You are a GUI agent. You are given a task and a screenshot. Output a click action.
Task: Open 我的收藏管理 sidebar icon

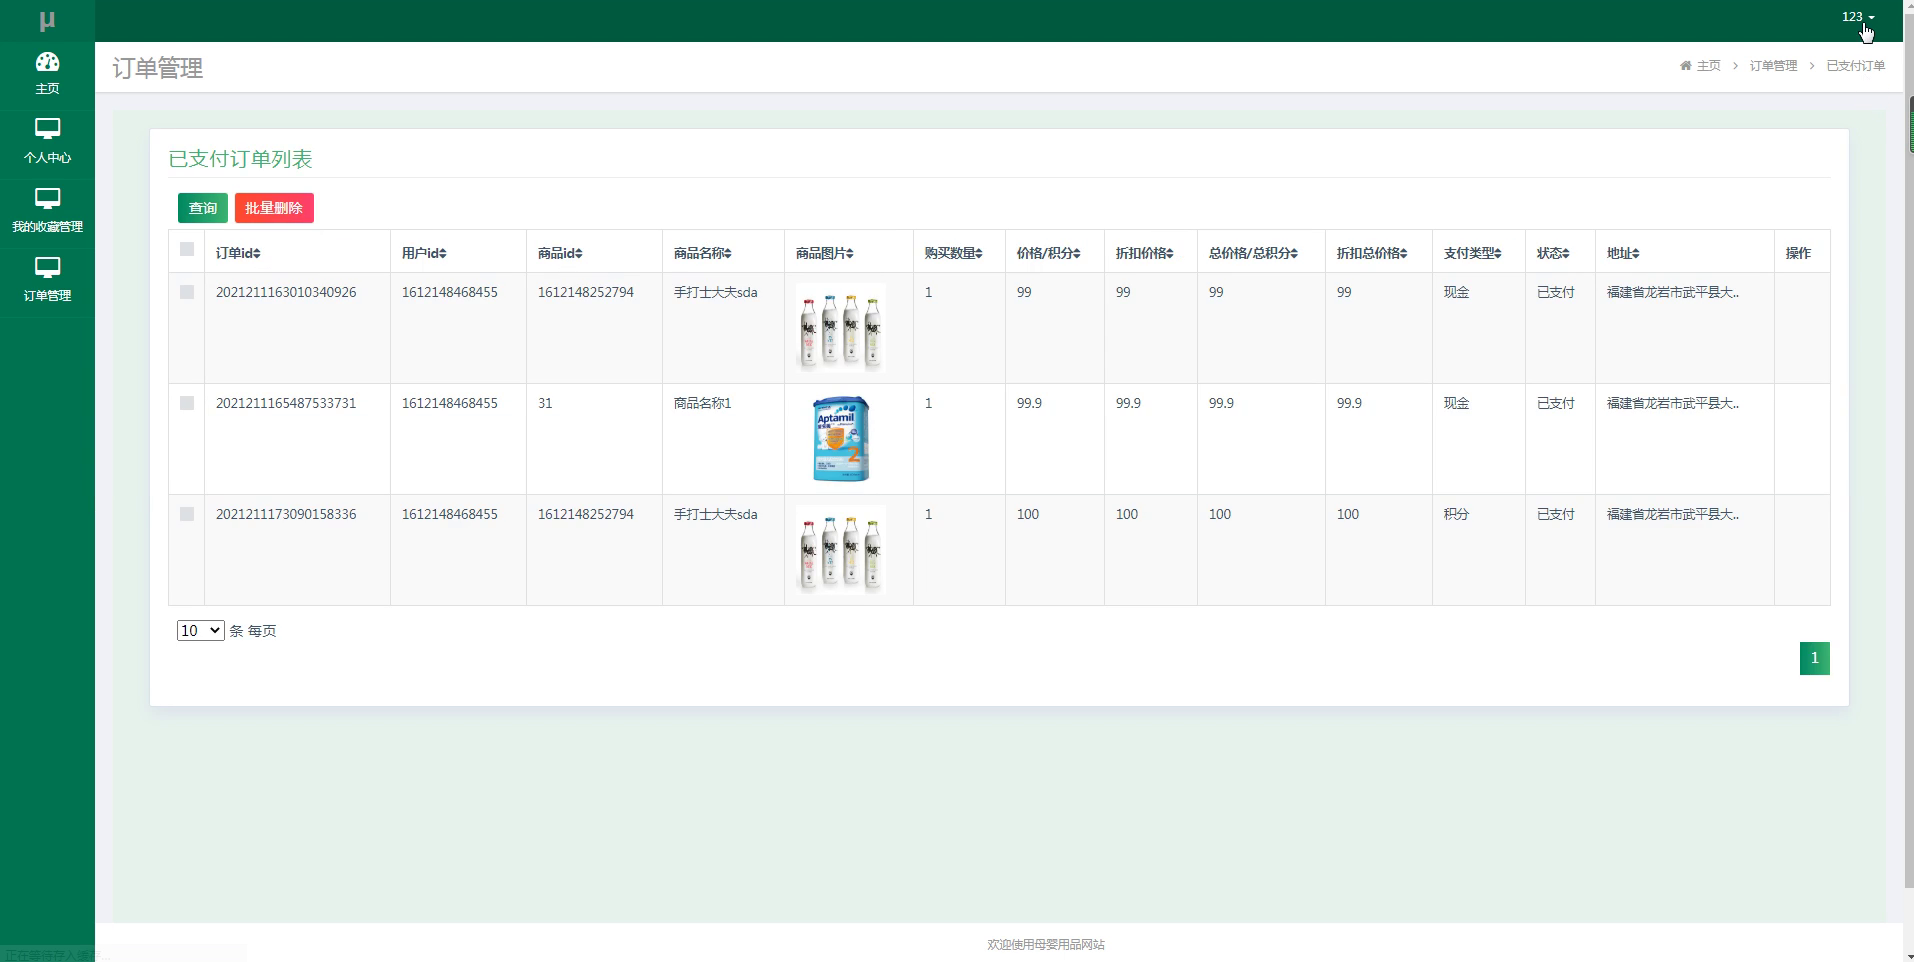click(47, 198)
